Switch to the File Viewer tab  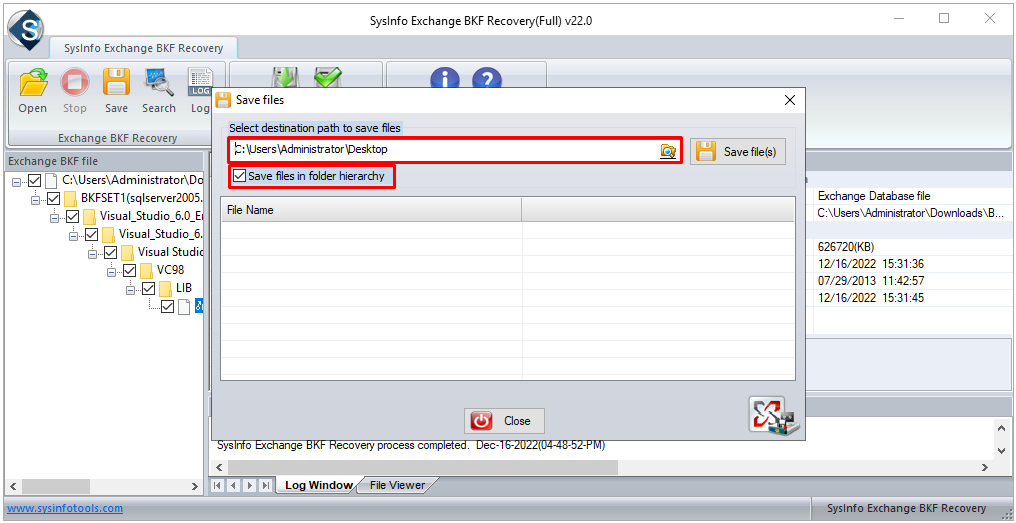coord(397,485)
